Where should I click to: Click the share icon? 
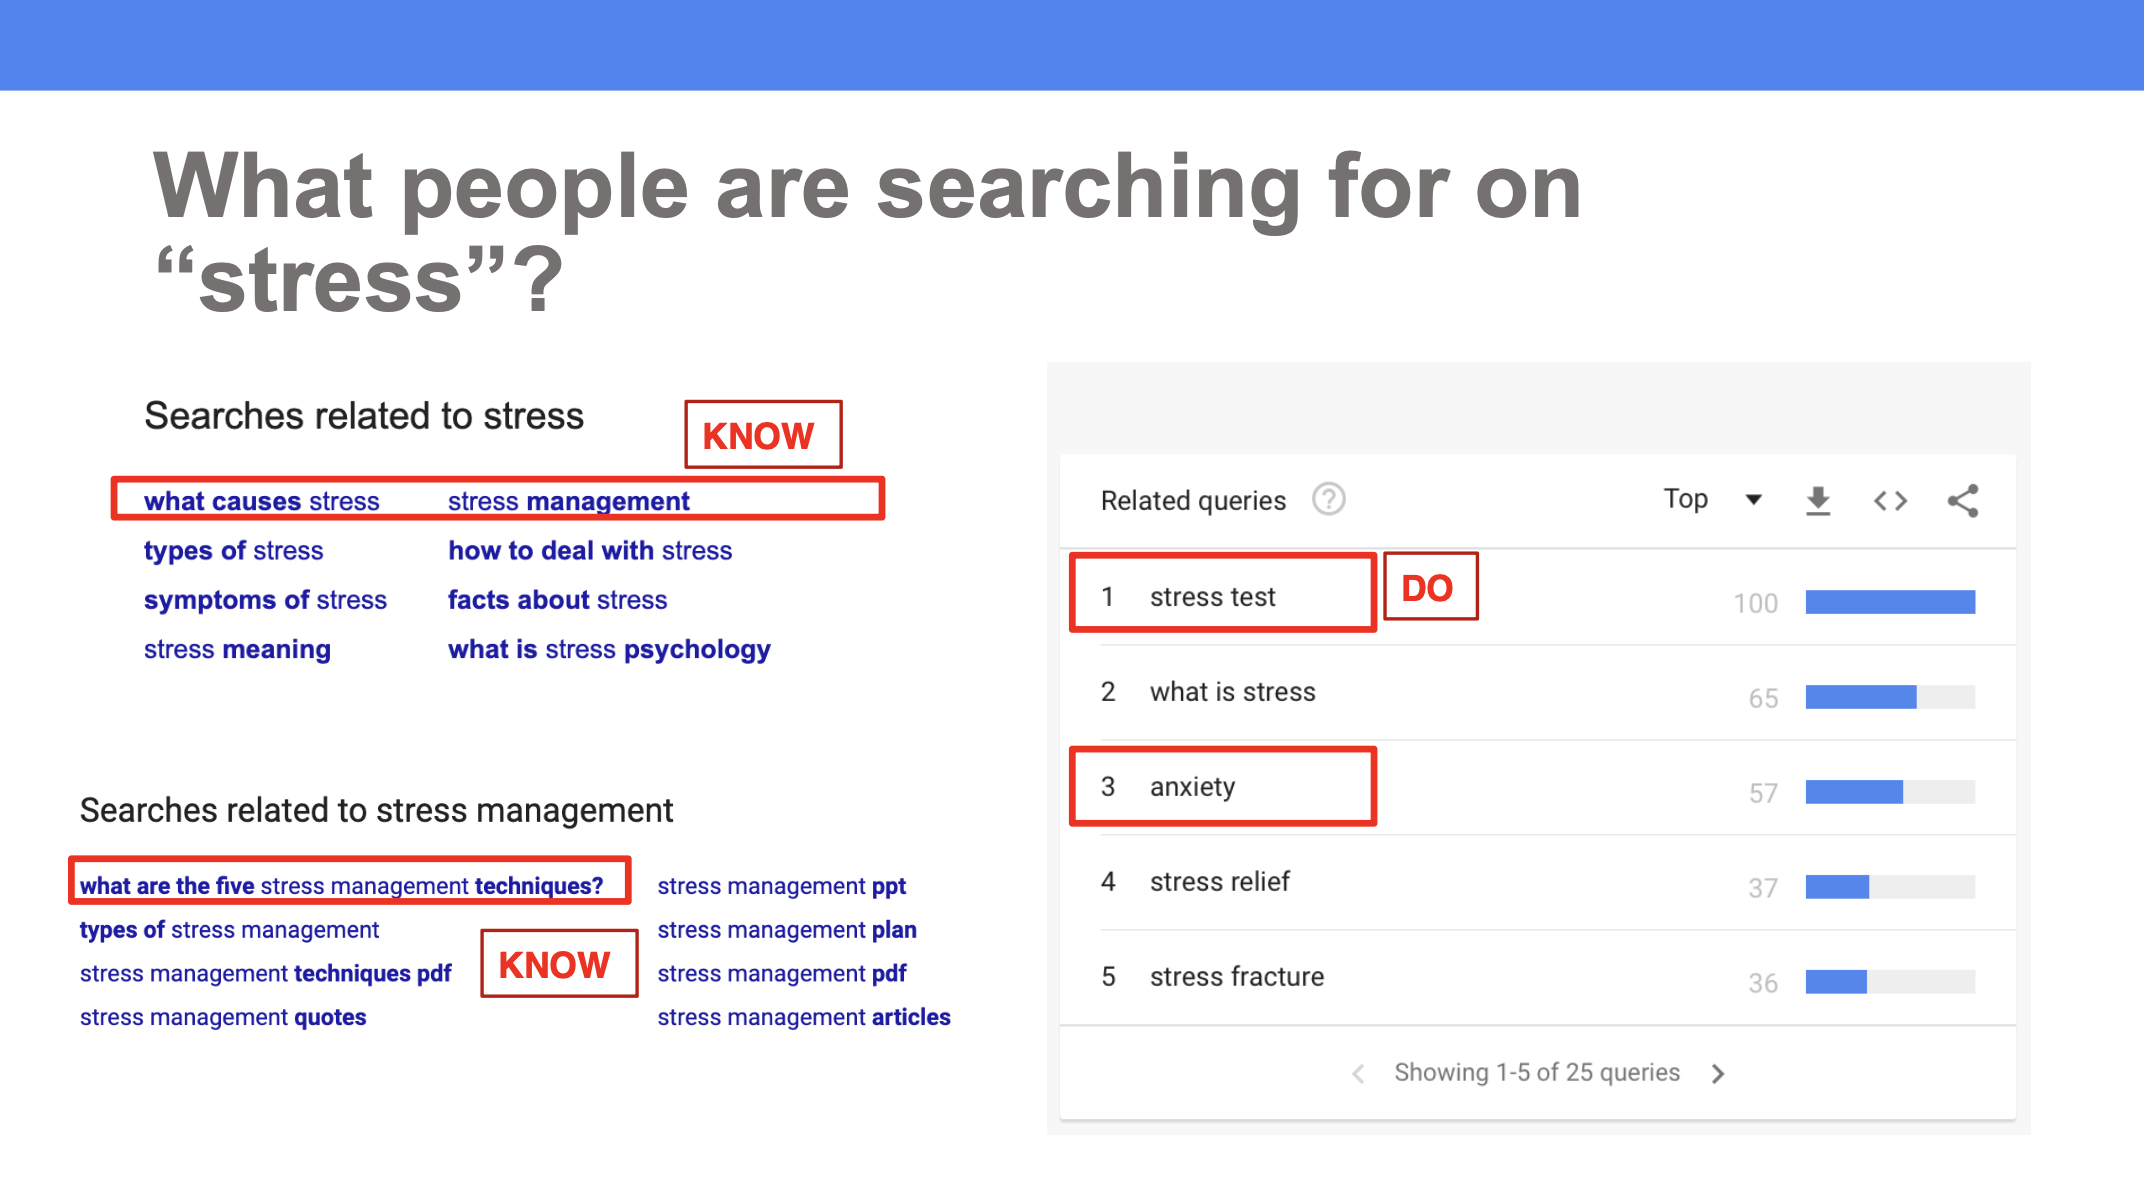[x=1962, y=500]
